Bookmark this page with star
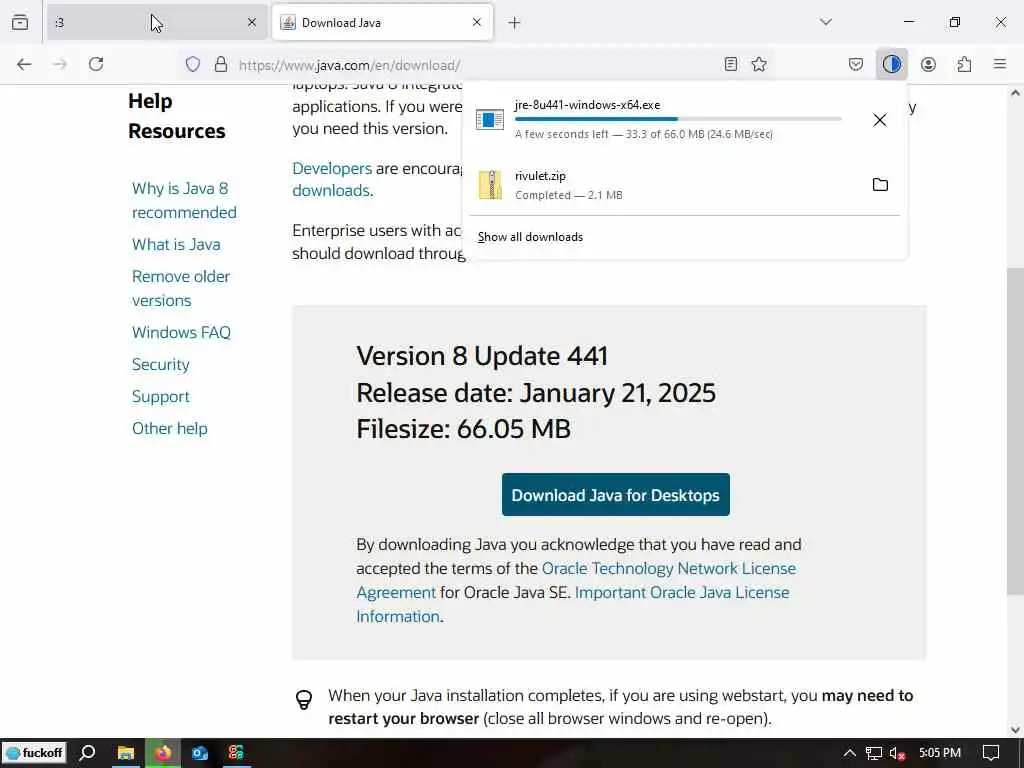The width and height of the screenshot is (1024, 768). click(x=759, y=64)
